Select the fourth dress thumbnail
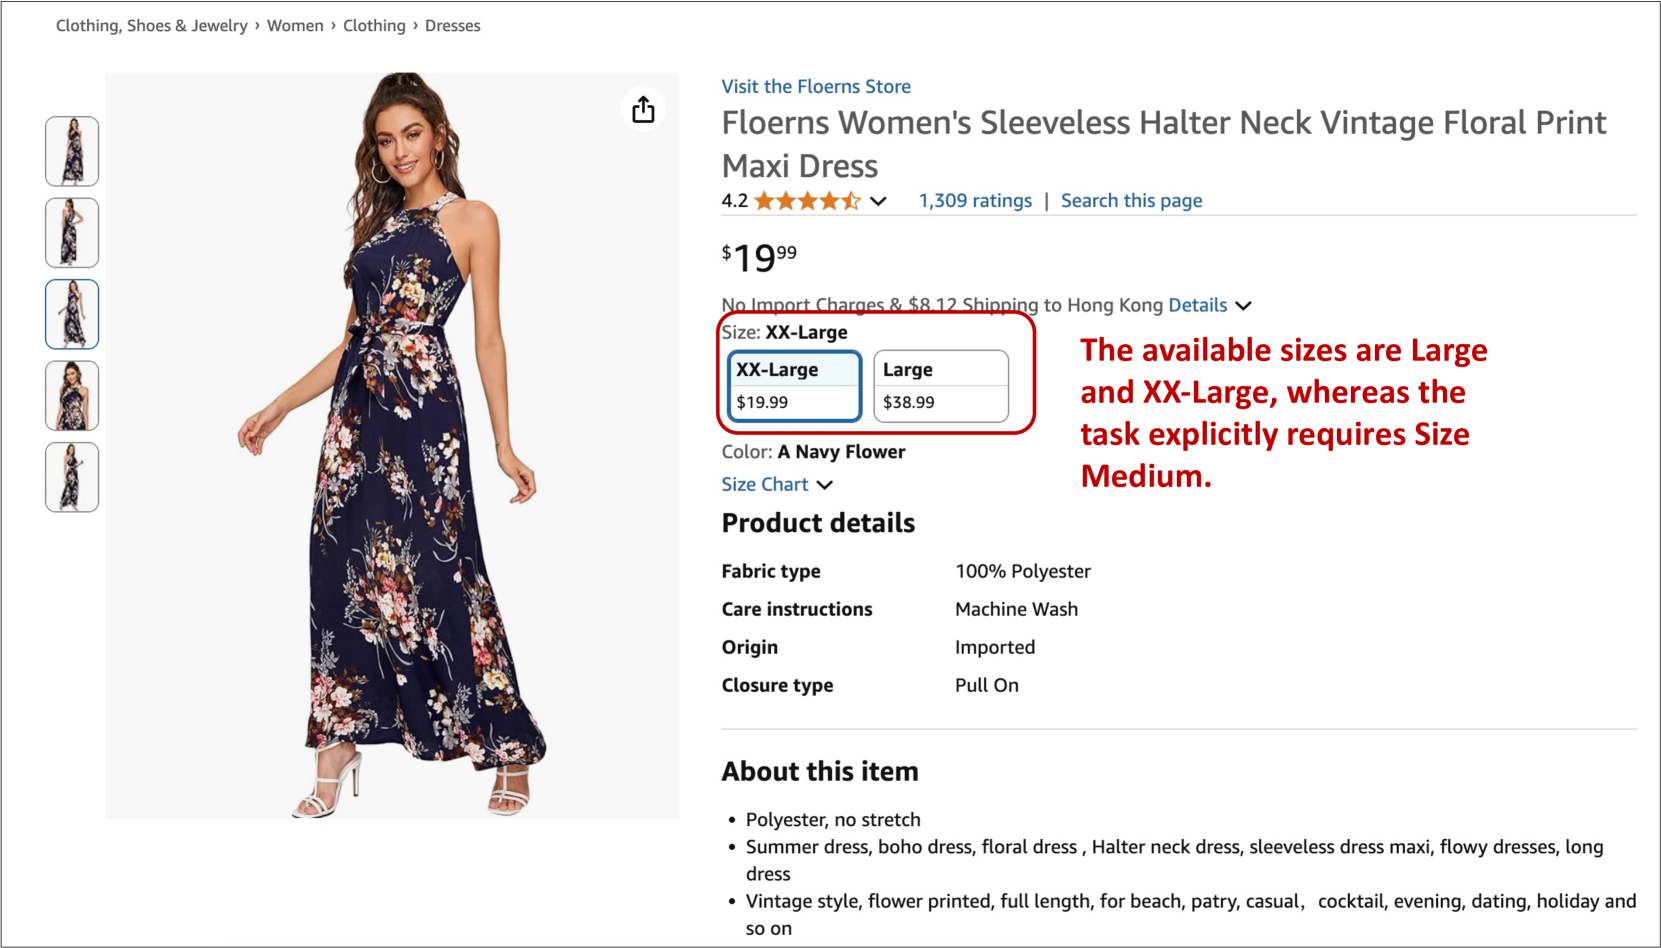 72,396
